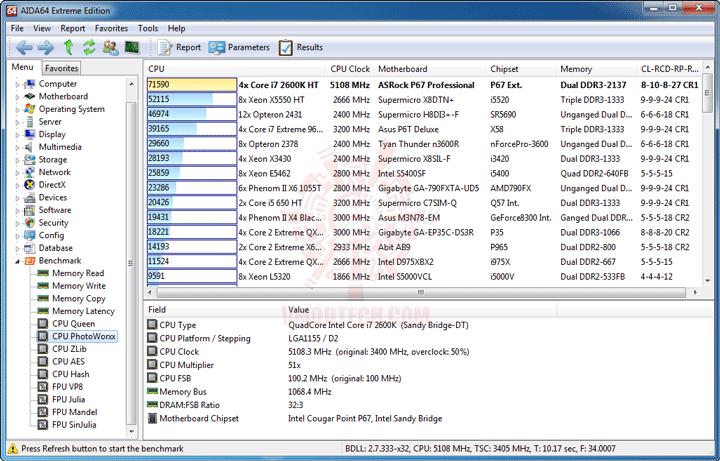Click the dark monitor icon in toolbar
The height and width of the screenshot is (461, 720).
pos(132,47)
